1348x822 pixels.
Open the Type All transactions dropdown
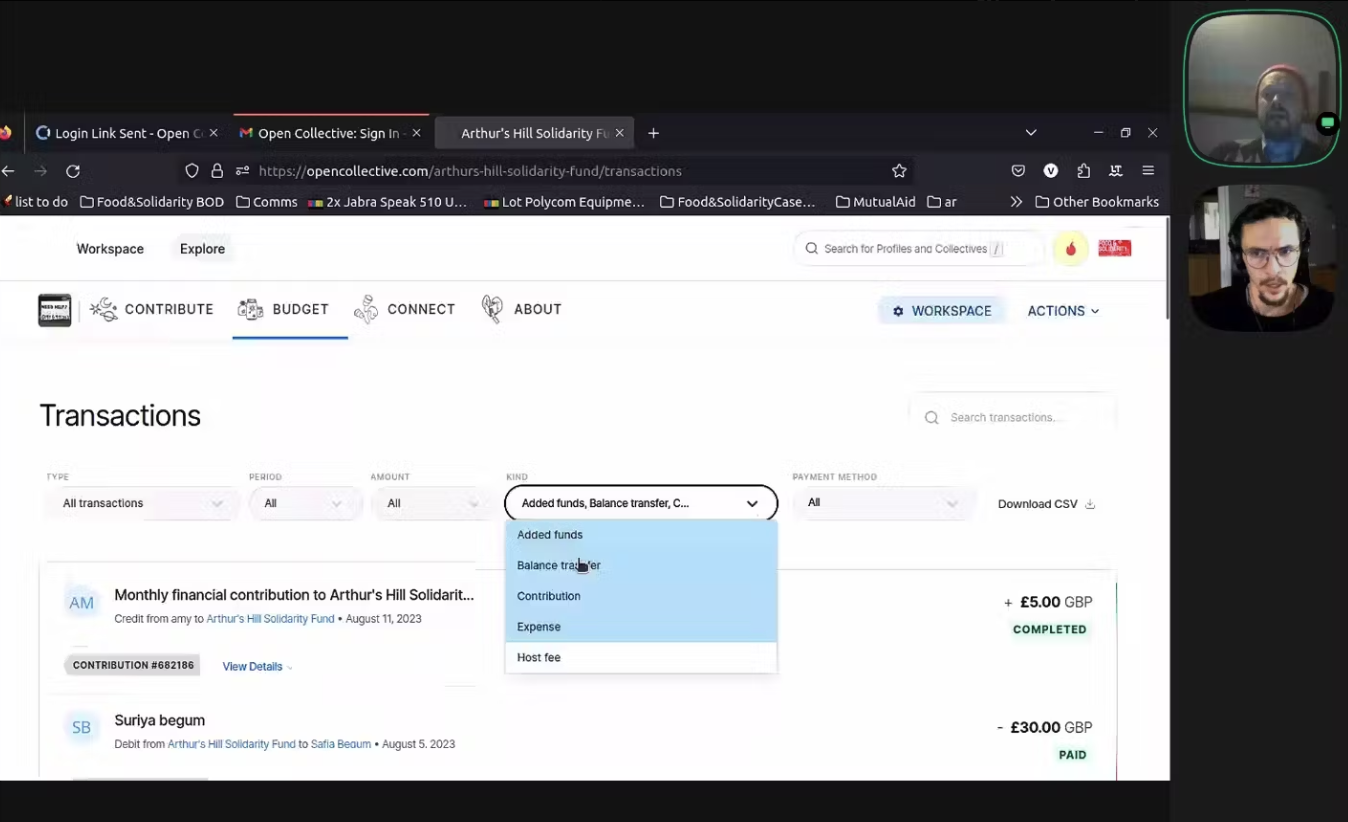coord(142,503)
